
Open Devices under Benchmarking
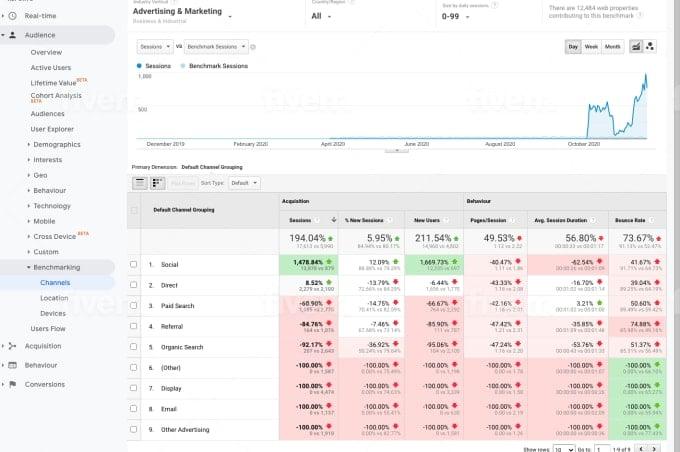[53, 313]
